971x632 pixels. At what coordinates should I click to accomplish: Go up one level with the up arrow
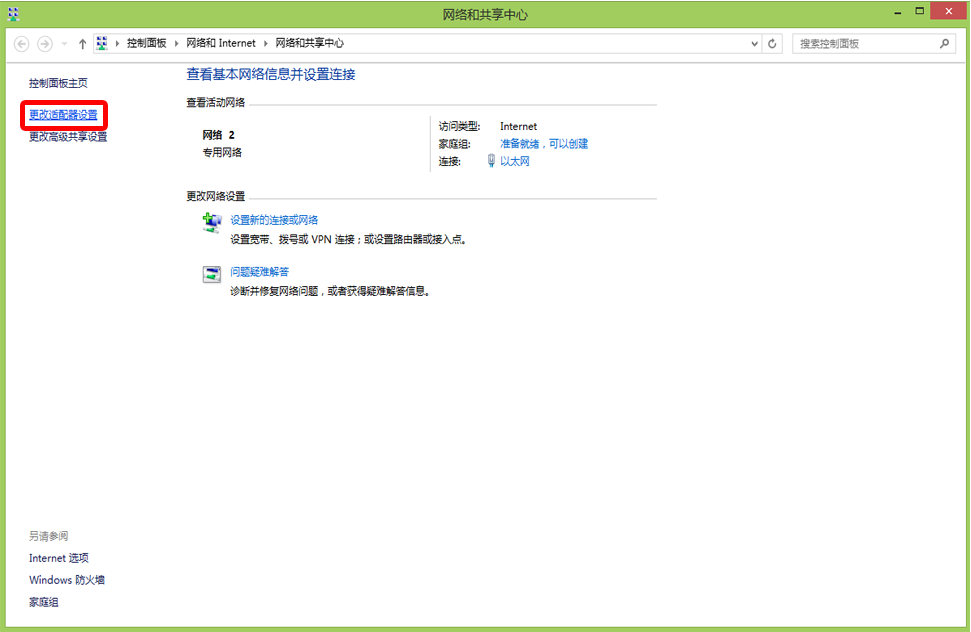[x=82, y=44]
